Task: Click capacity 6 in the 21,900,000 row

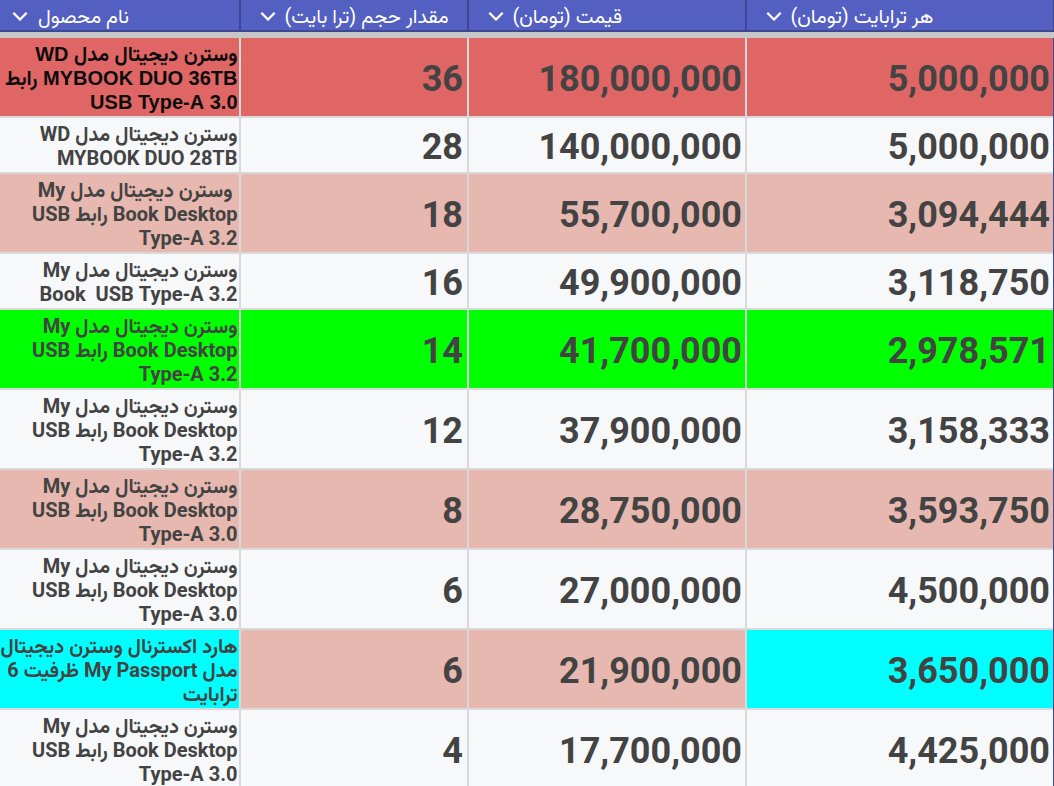Action: coord(354,670)
